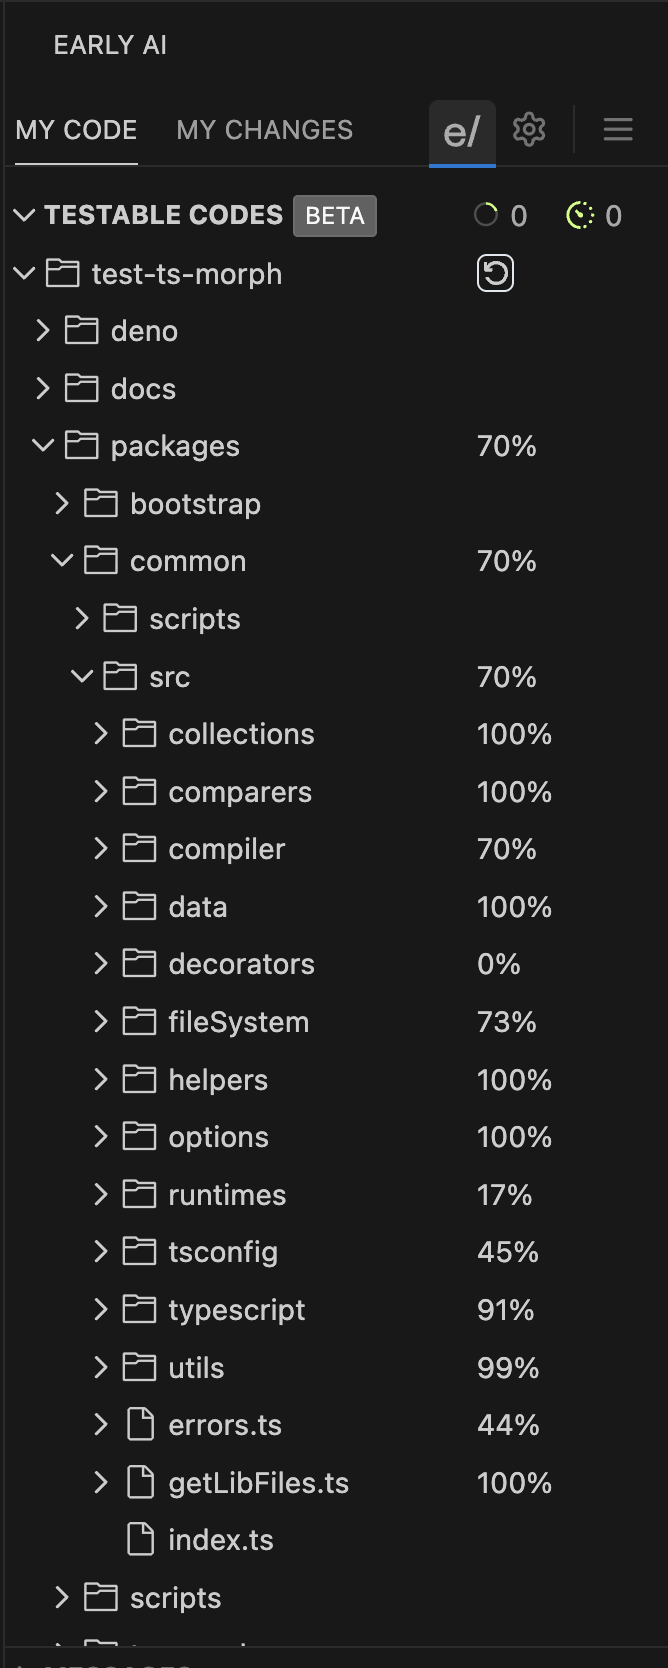Collapse the packages folder
Screen dimensions: 668x1668
pos(43,446)
